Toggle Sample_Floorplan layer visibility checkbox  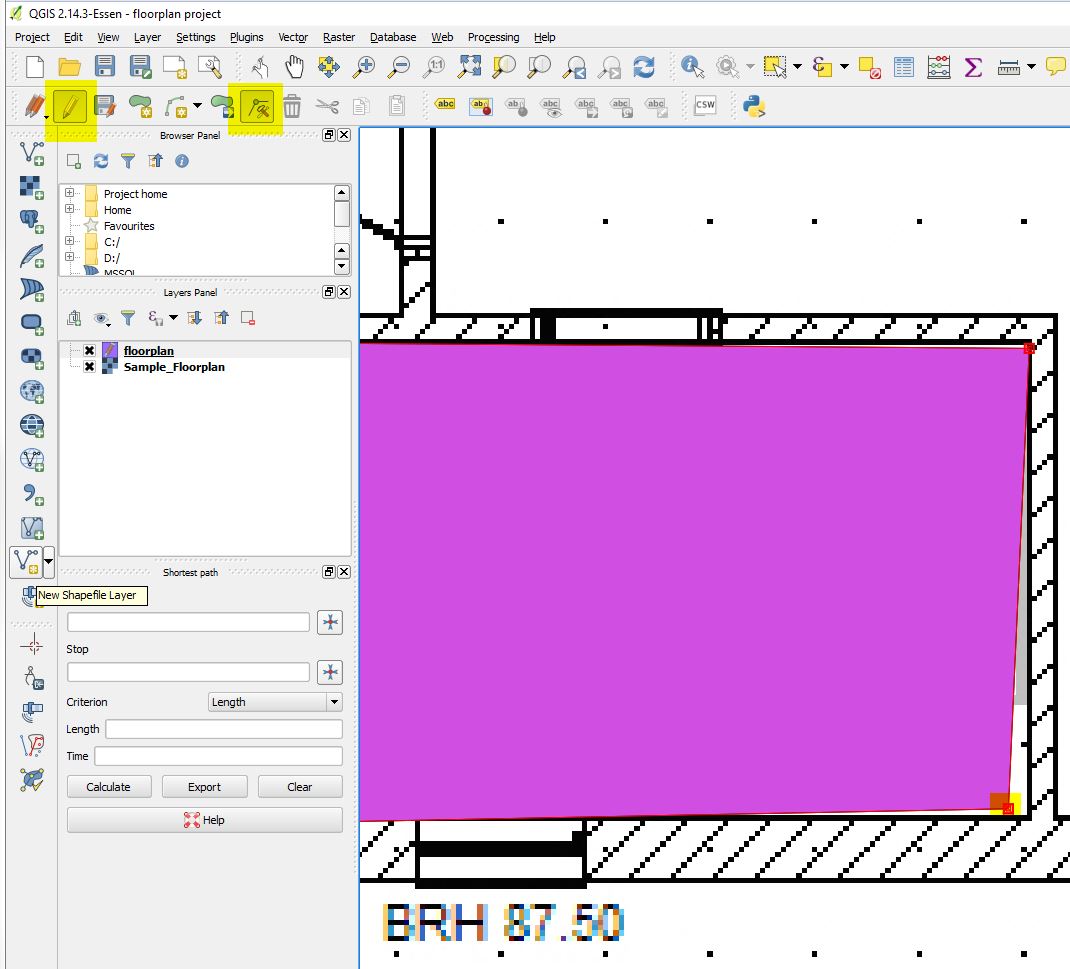(89, 367)
